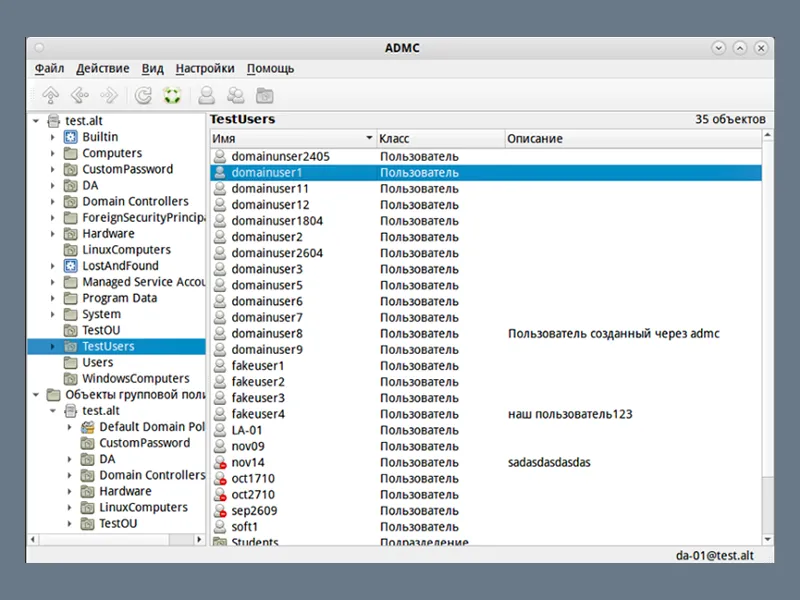Image resolution: width=800 pixels, height=600 pixels.
Task: Open the Действие menu
Action: pos(103,68)
